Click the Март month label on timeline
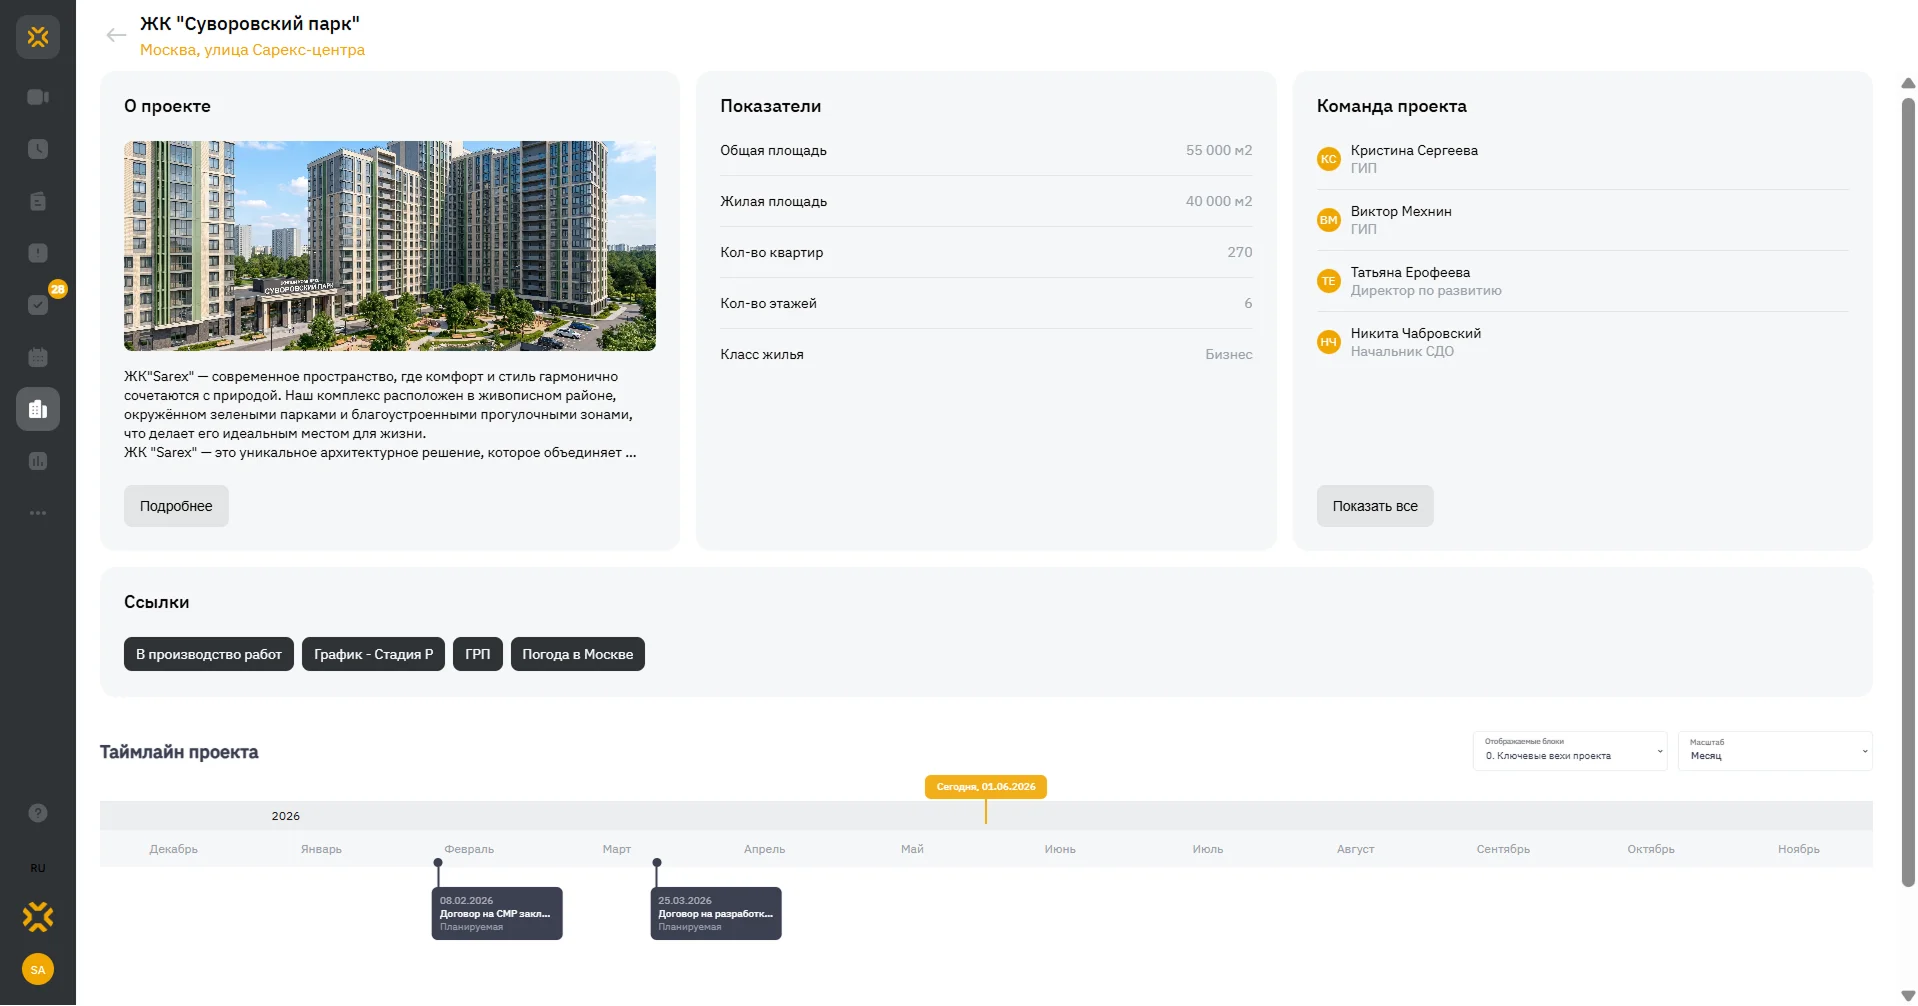 [x=617, y=849]
